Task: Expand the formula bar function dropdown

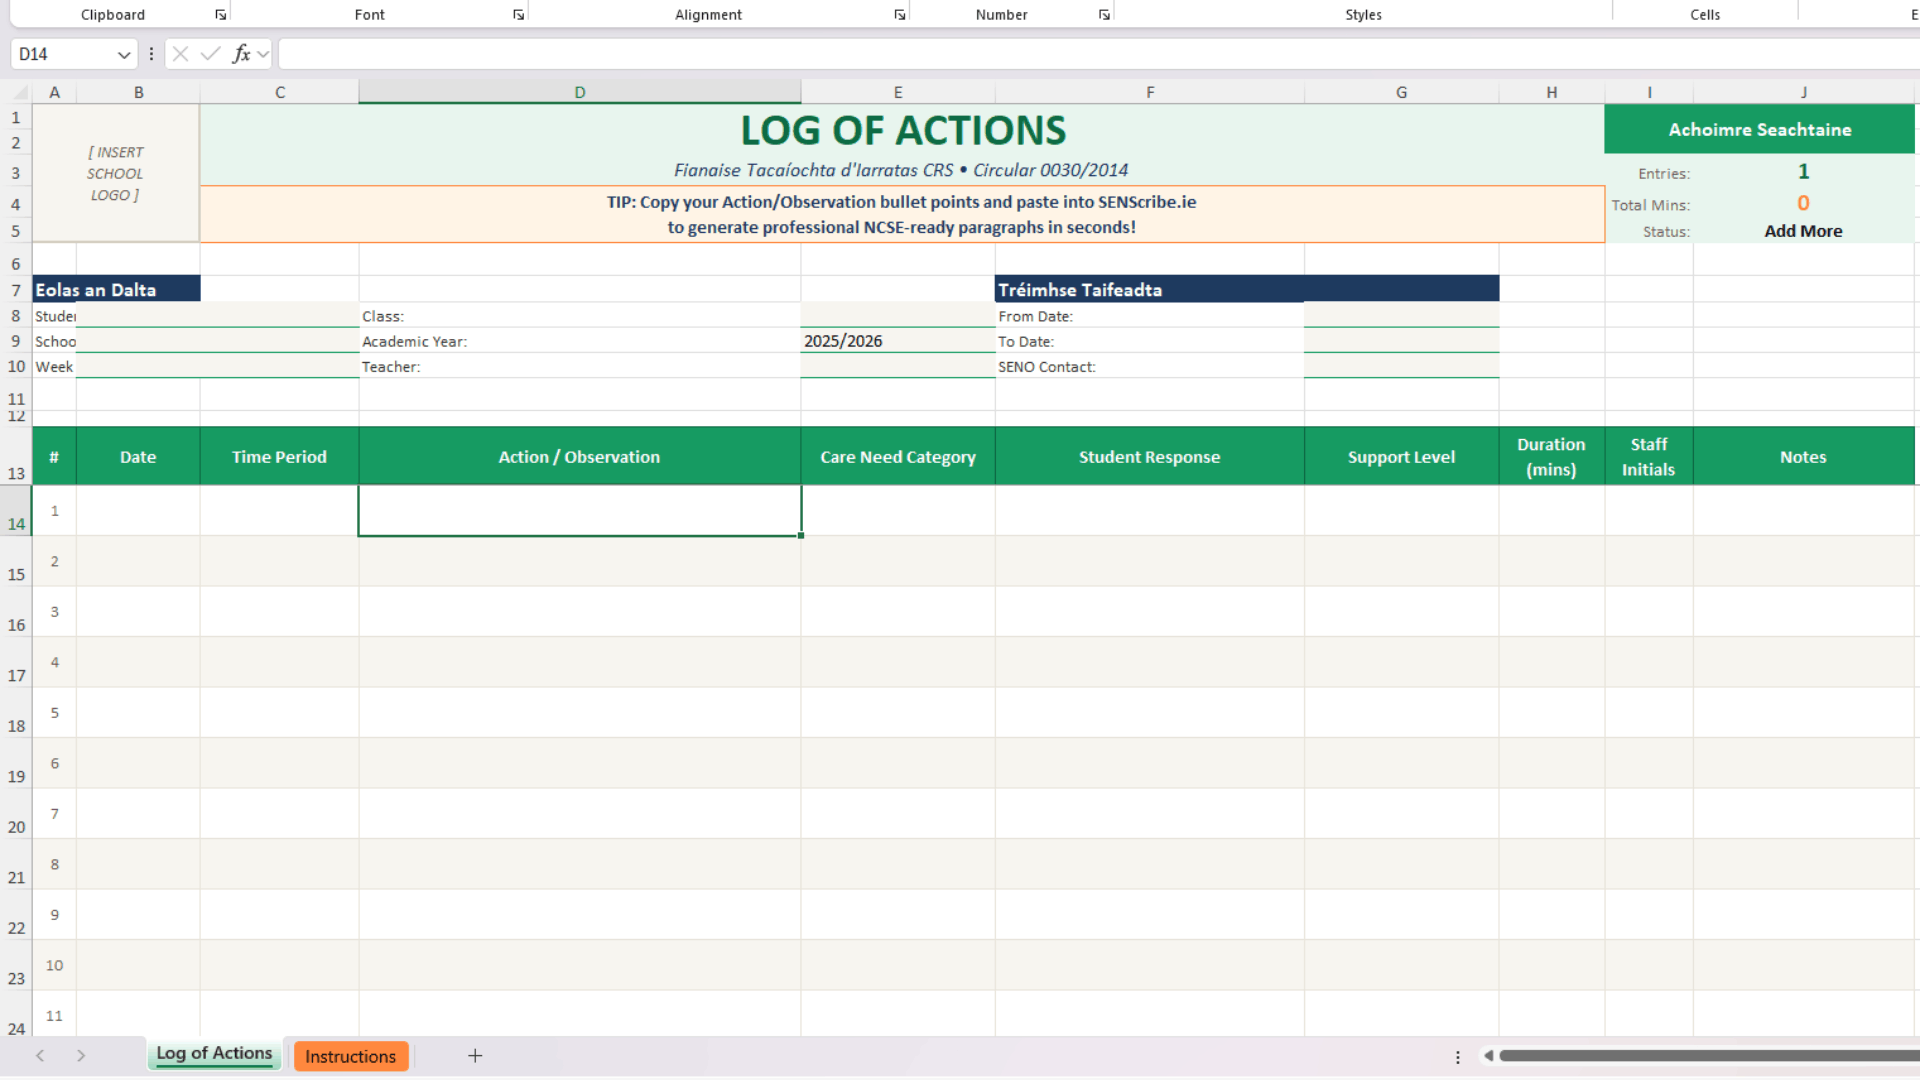Action: tap(263, 54)
